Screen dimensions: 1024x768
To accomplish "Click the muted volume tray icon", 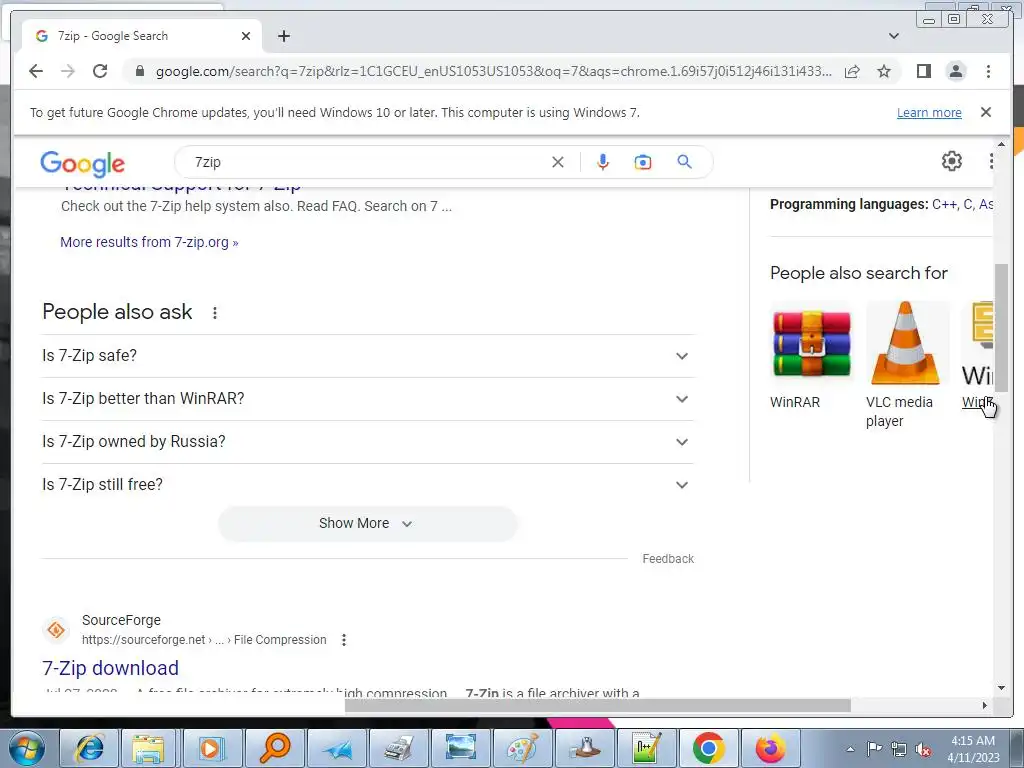I will (923, 749).
